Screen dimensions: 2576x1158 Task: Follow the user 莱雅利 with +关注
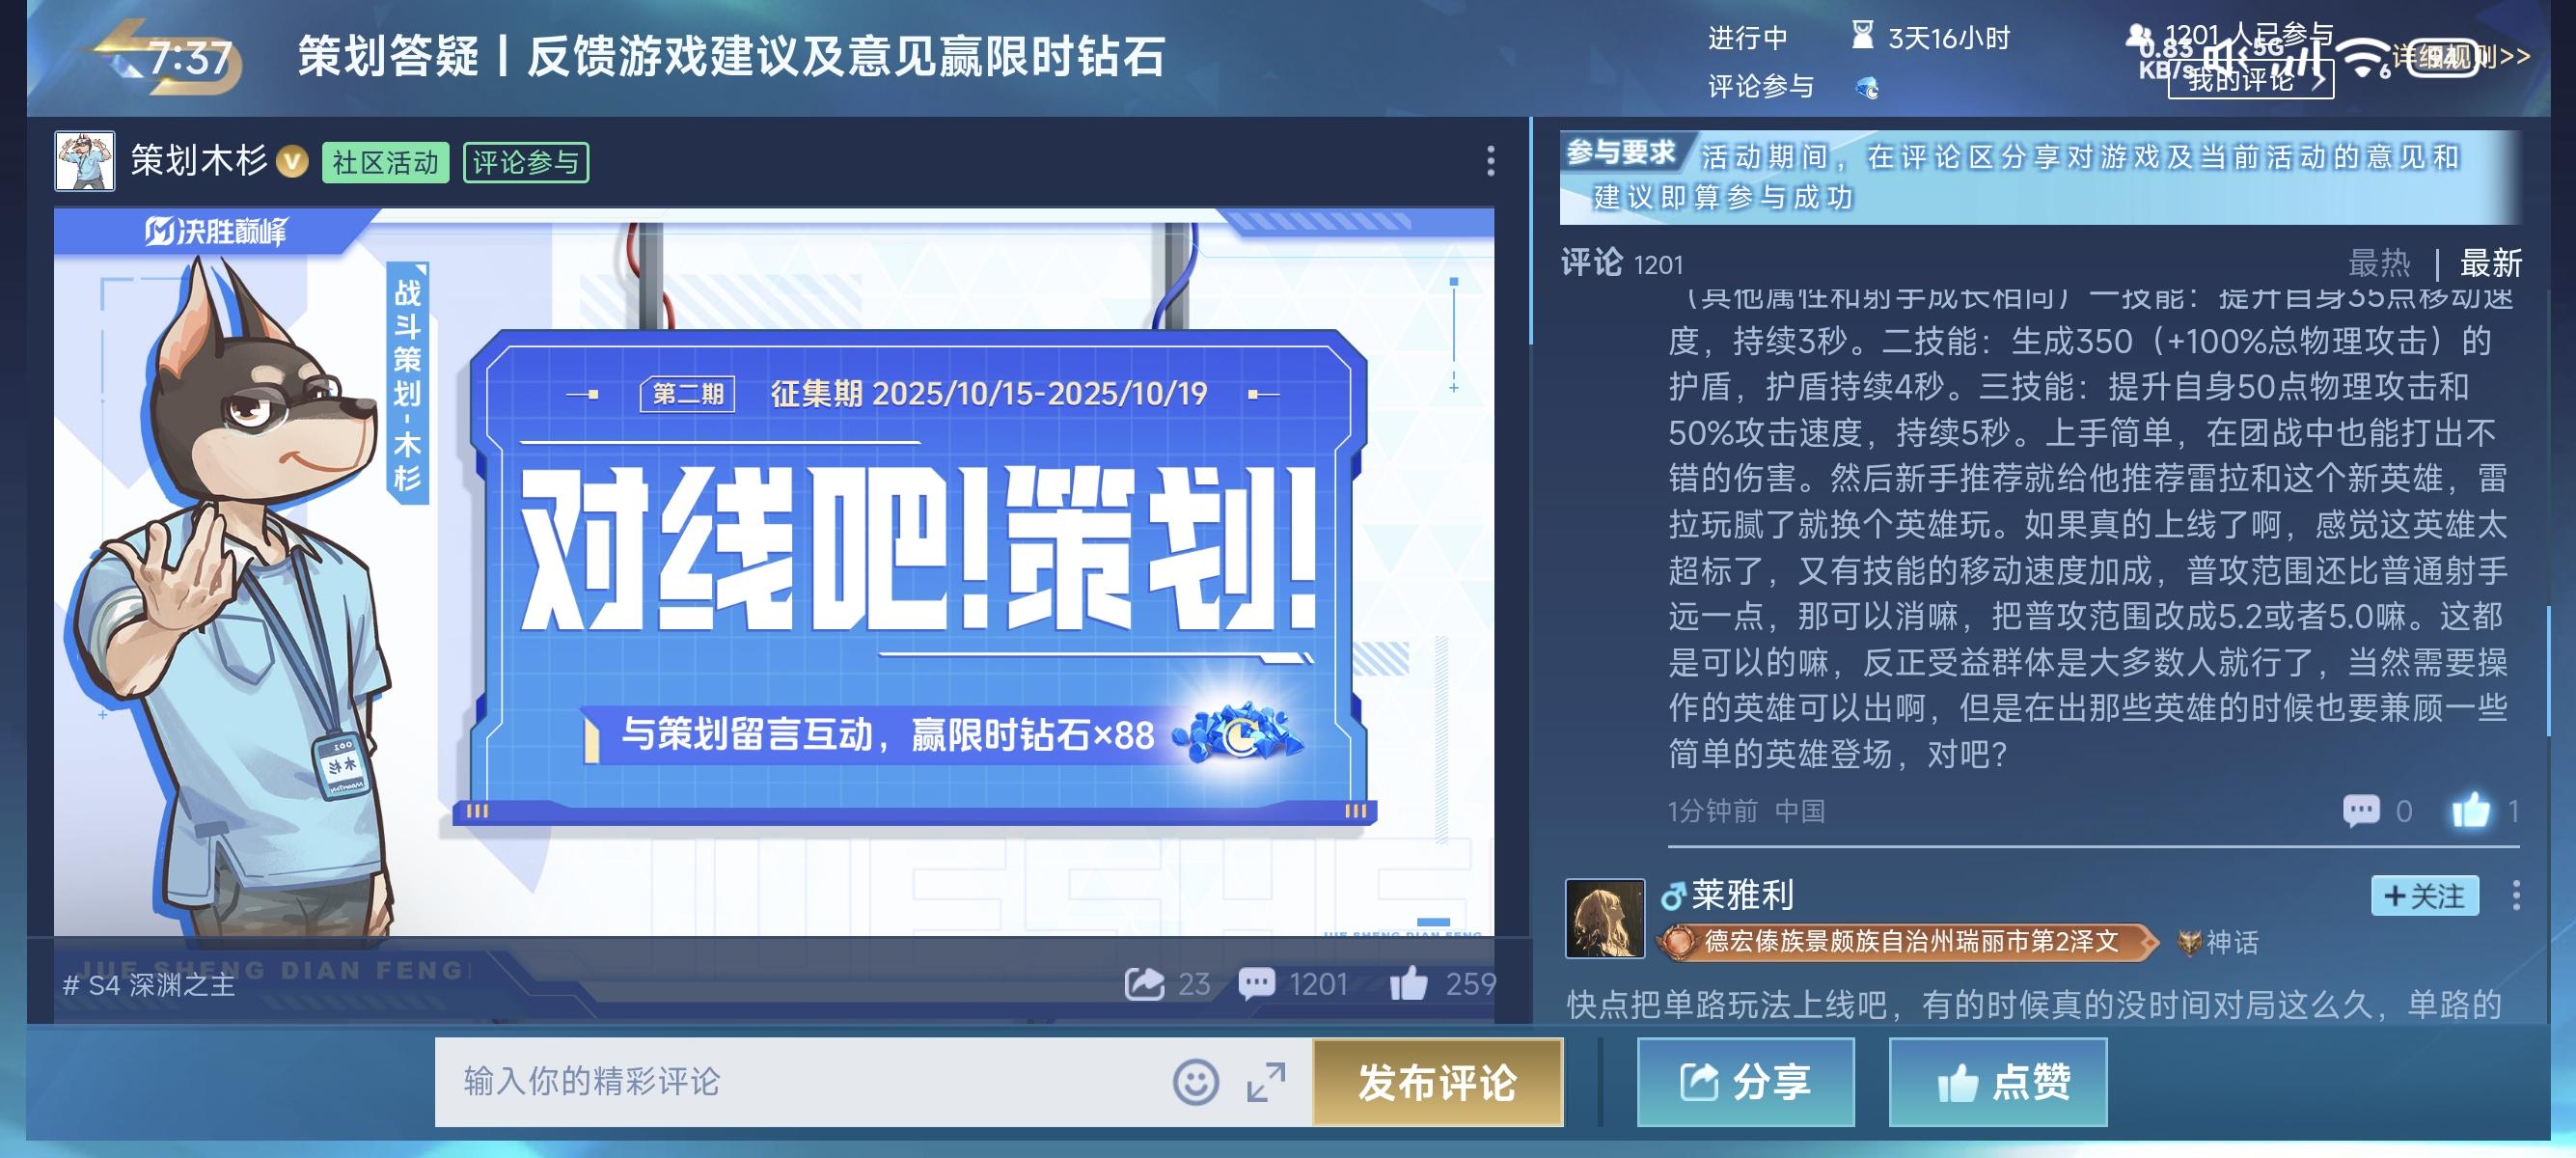pyautogui.click(x=2424, y=895)
